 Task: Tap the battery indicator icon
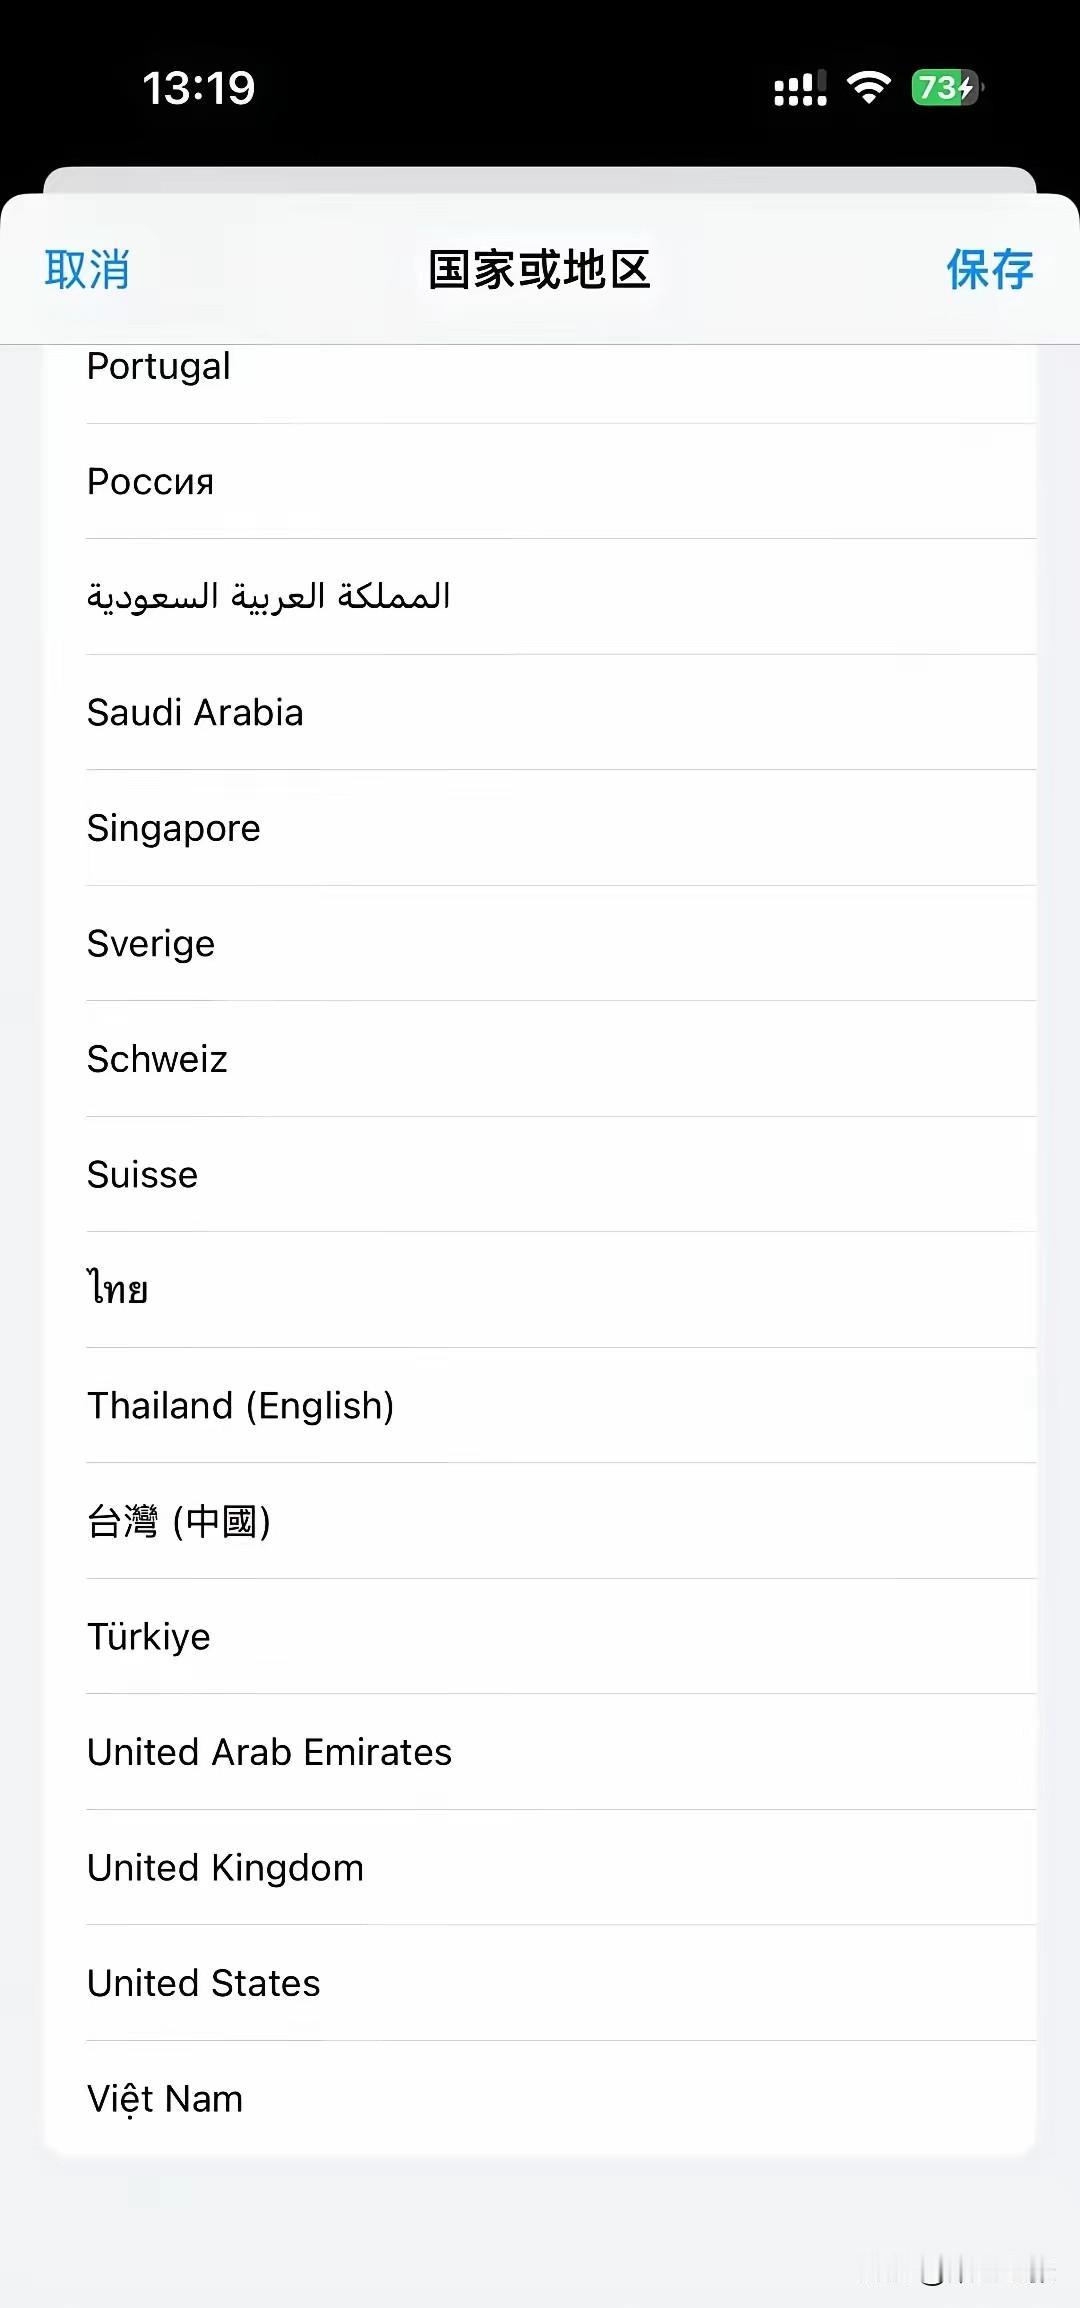coord(947,88)
